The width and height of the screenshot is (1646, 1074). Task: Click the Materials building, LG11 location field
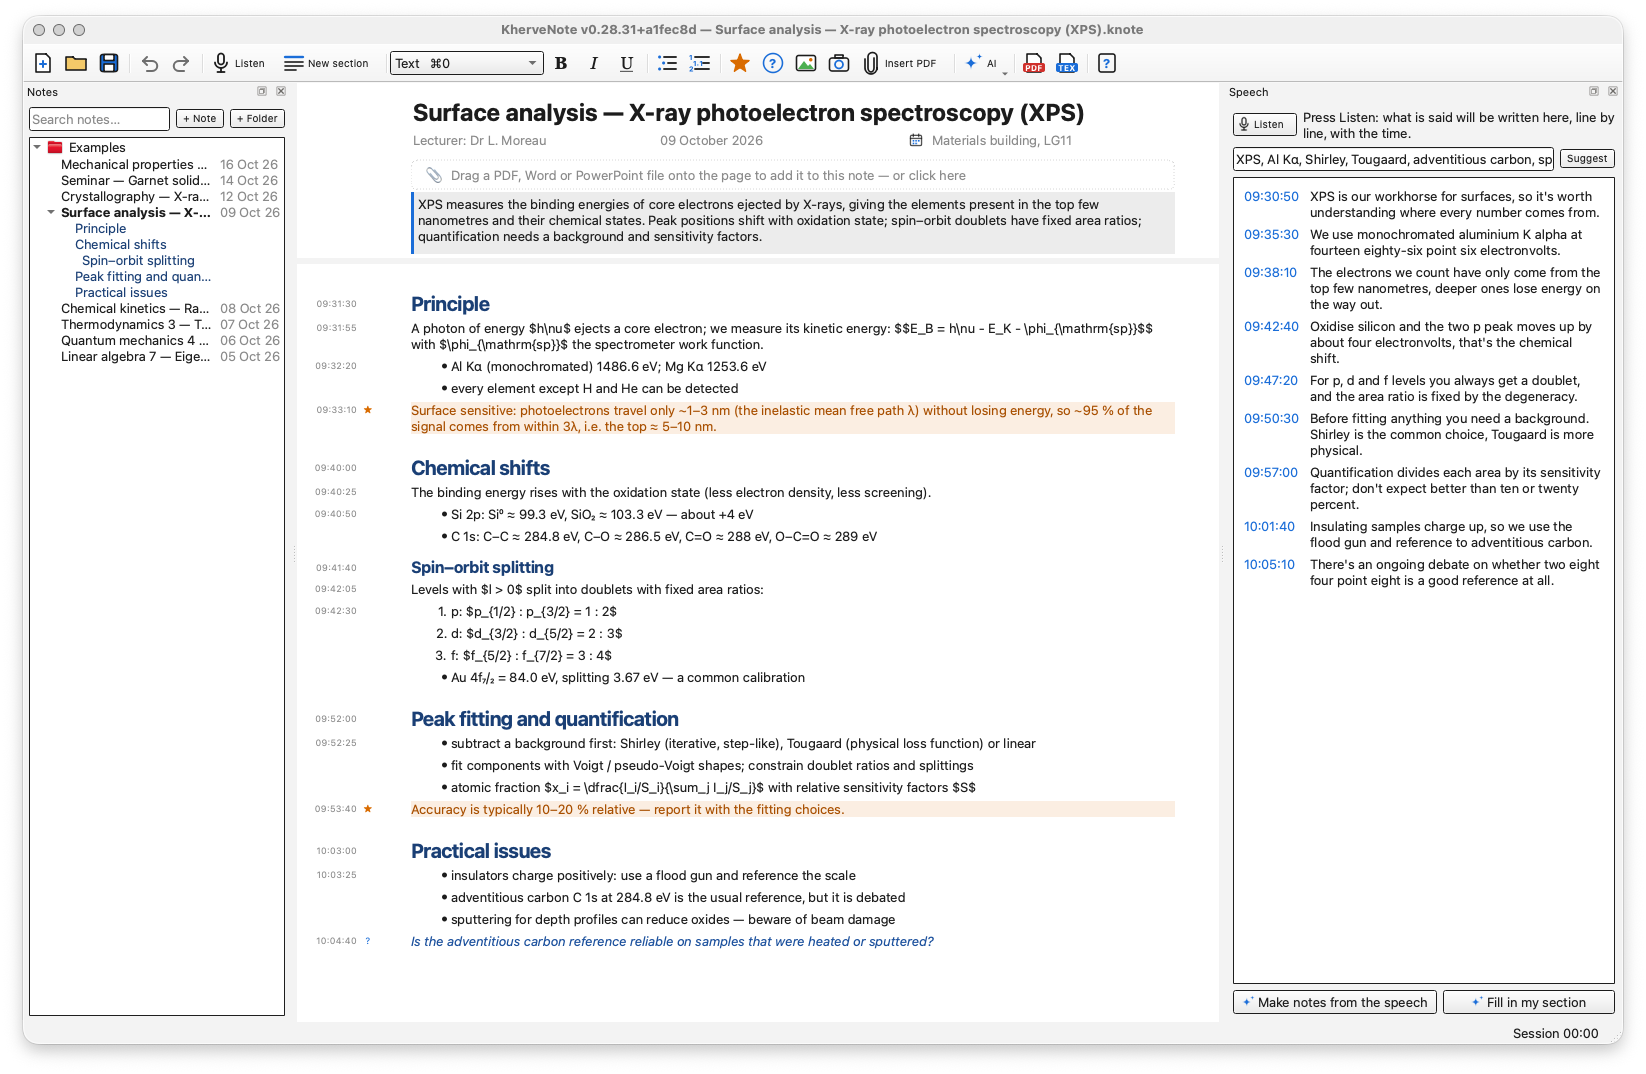click(1001, 140)
